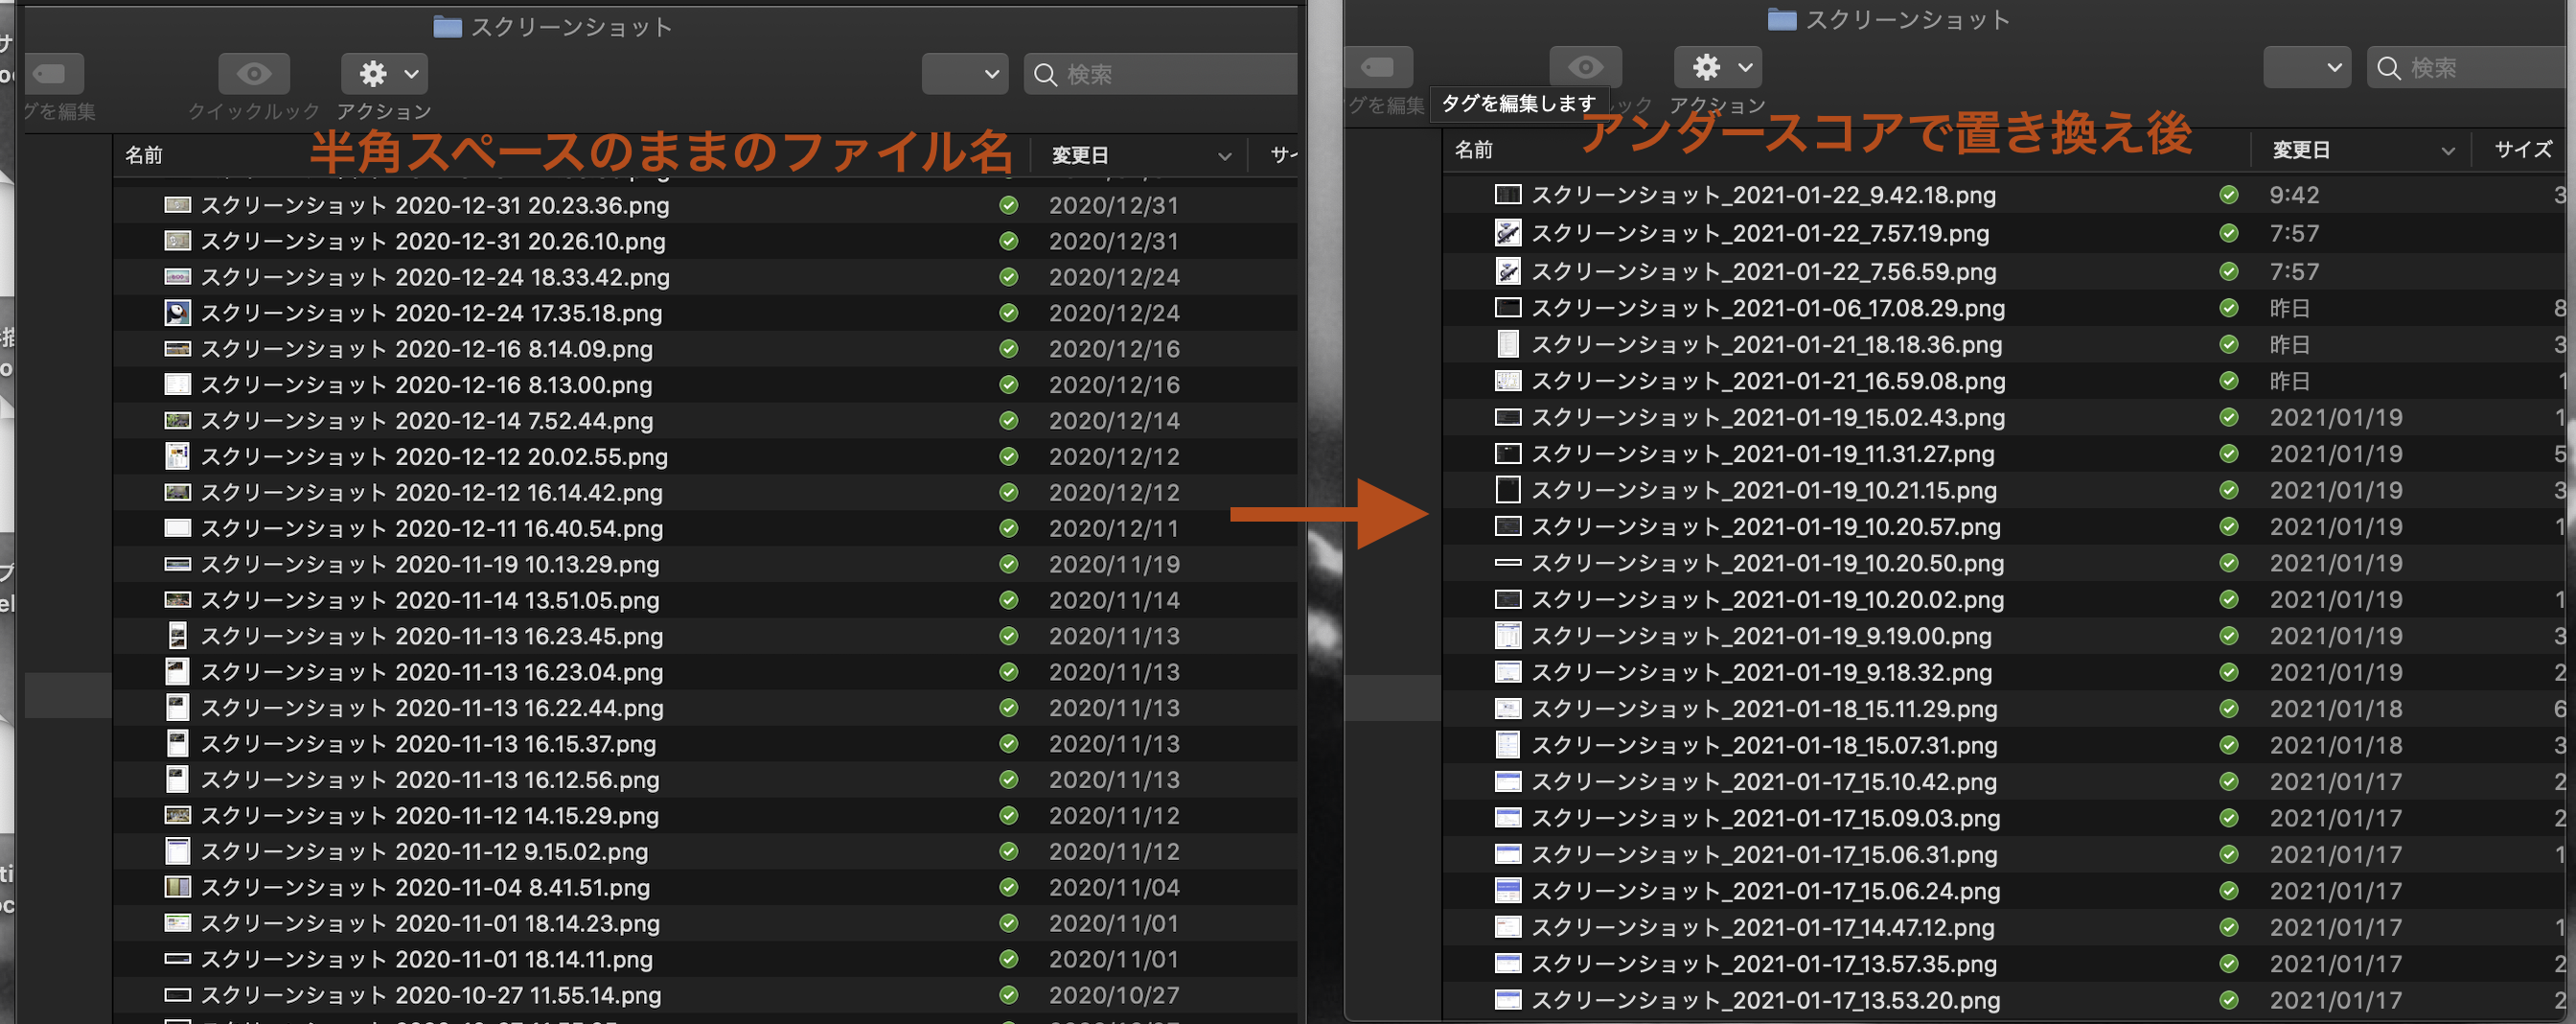
Task: Sort by 変更日 column in right window
Action: click(x=2301, y=150)
